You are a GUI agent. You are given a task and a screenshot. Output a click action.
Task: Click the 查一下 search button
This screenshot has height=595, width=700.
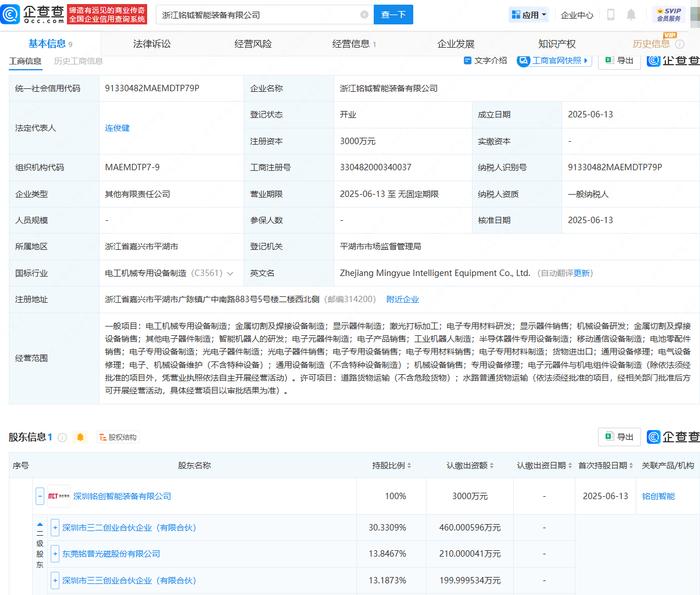(393, 15)
